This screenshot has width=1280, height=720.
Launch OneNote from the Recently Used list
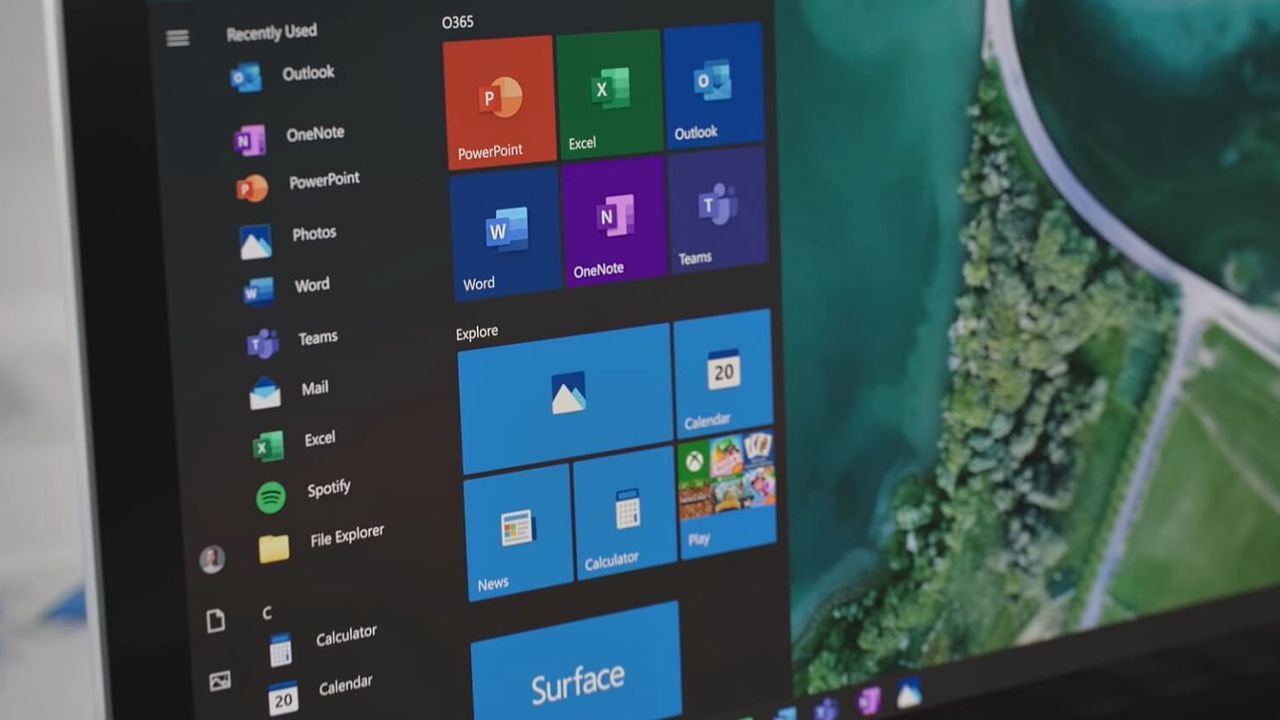pos(289,136)
